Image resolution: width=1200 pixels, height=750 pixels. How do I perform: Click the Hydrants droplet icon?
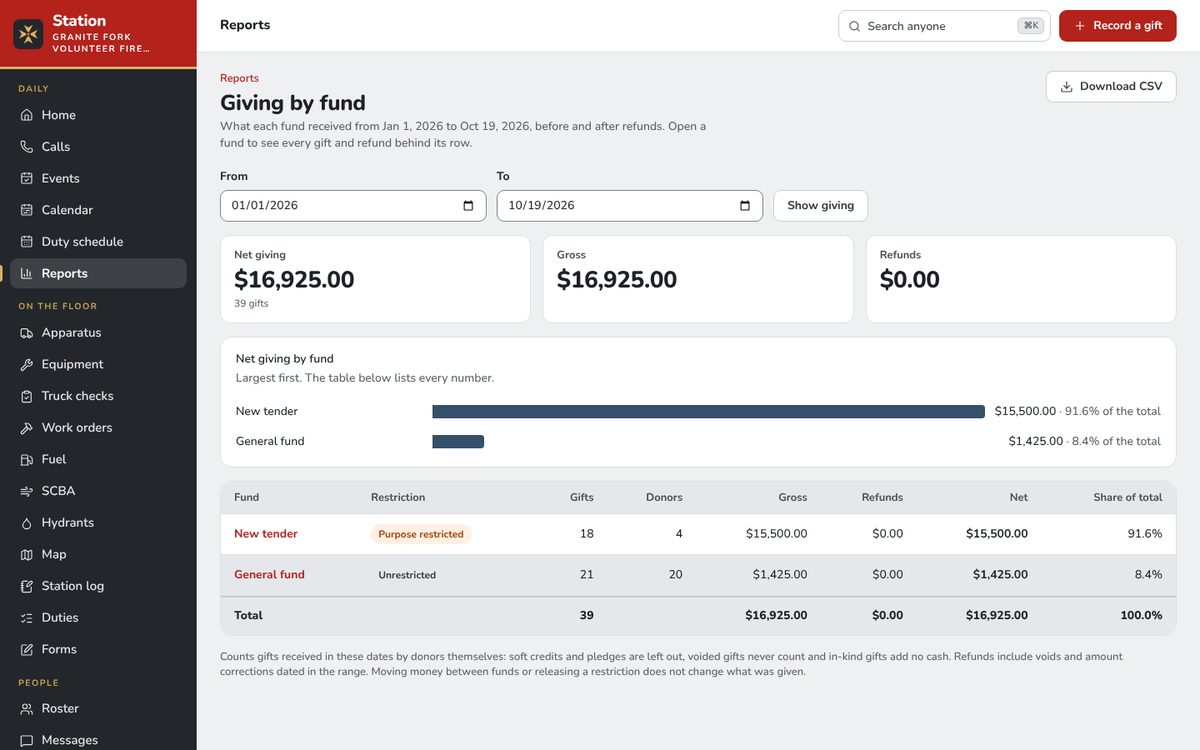pos(27,523)
